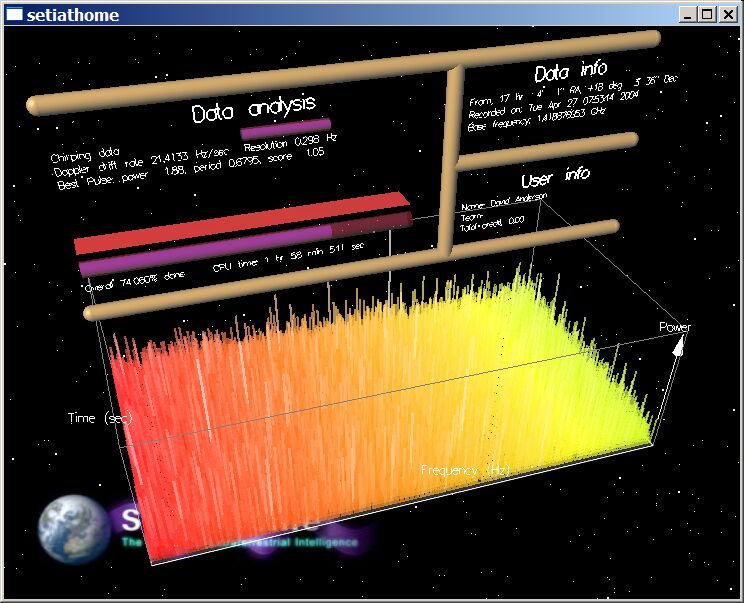Screen dimensions: 744x603
Task: Click the 'Base frequency' GHz line
Action: (x=536, y=119)
